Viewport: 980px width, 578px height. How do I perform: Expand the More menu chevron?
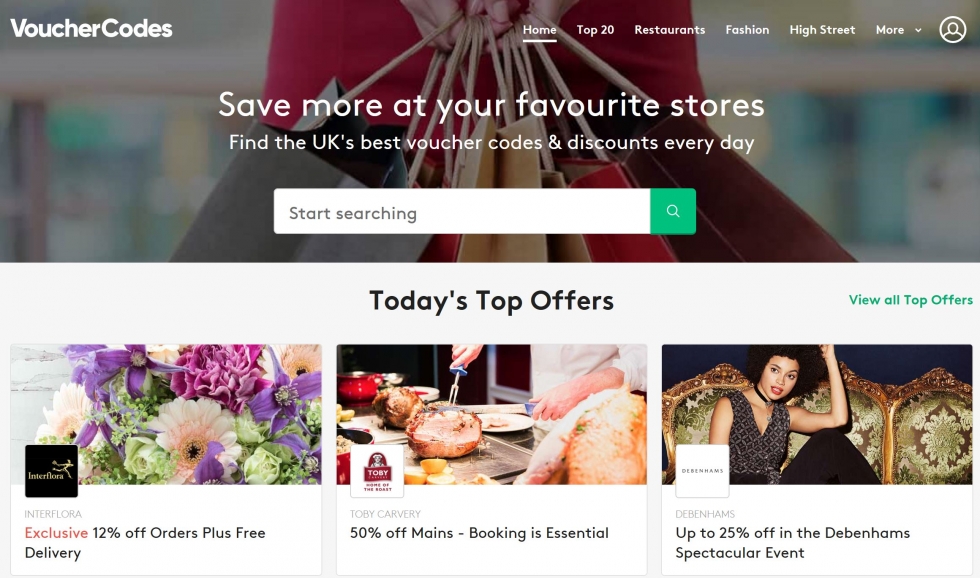click(918, 30)
